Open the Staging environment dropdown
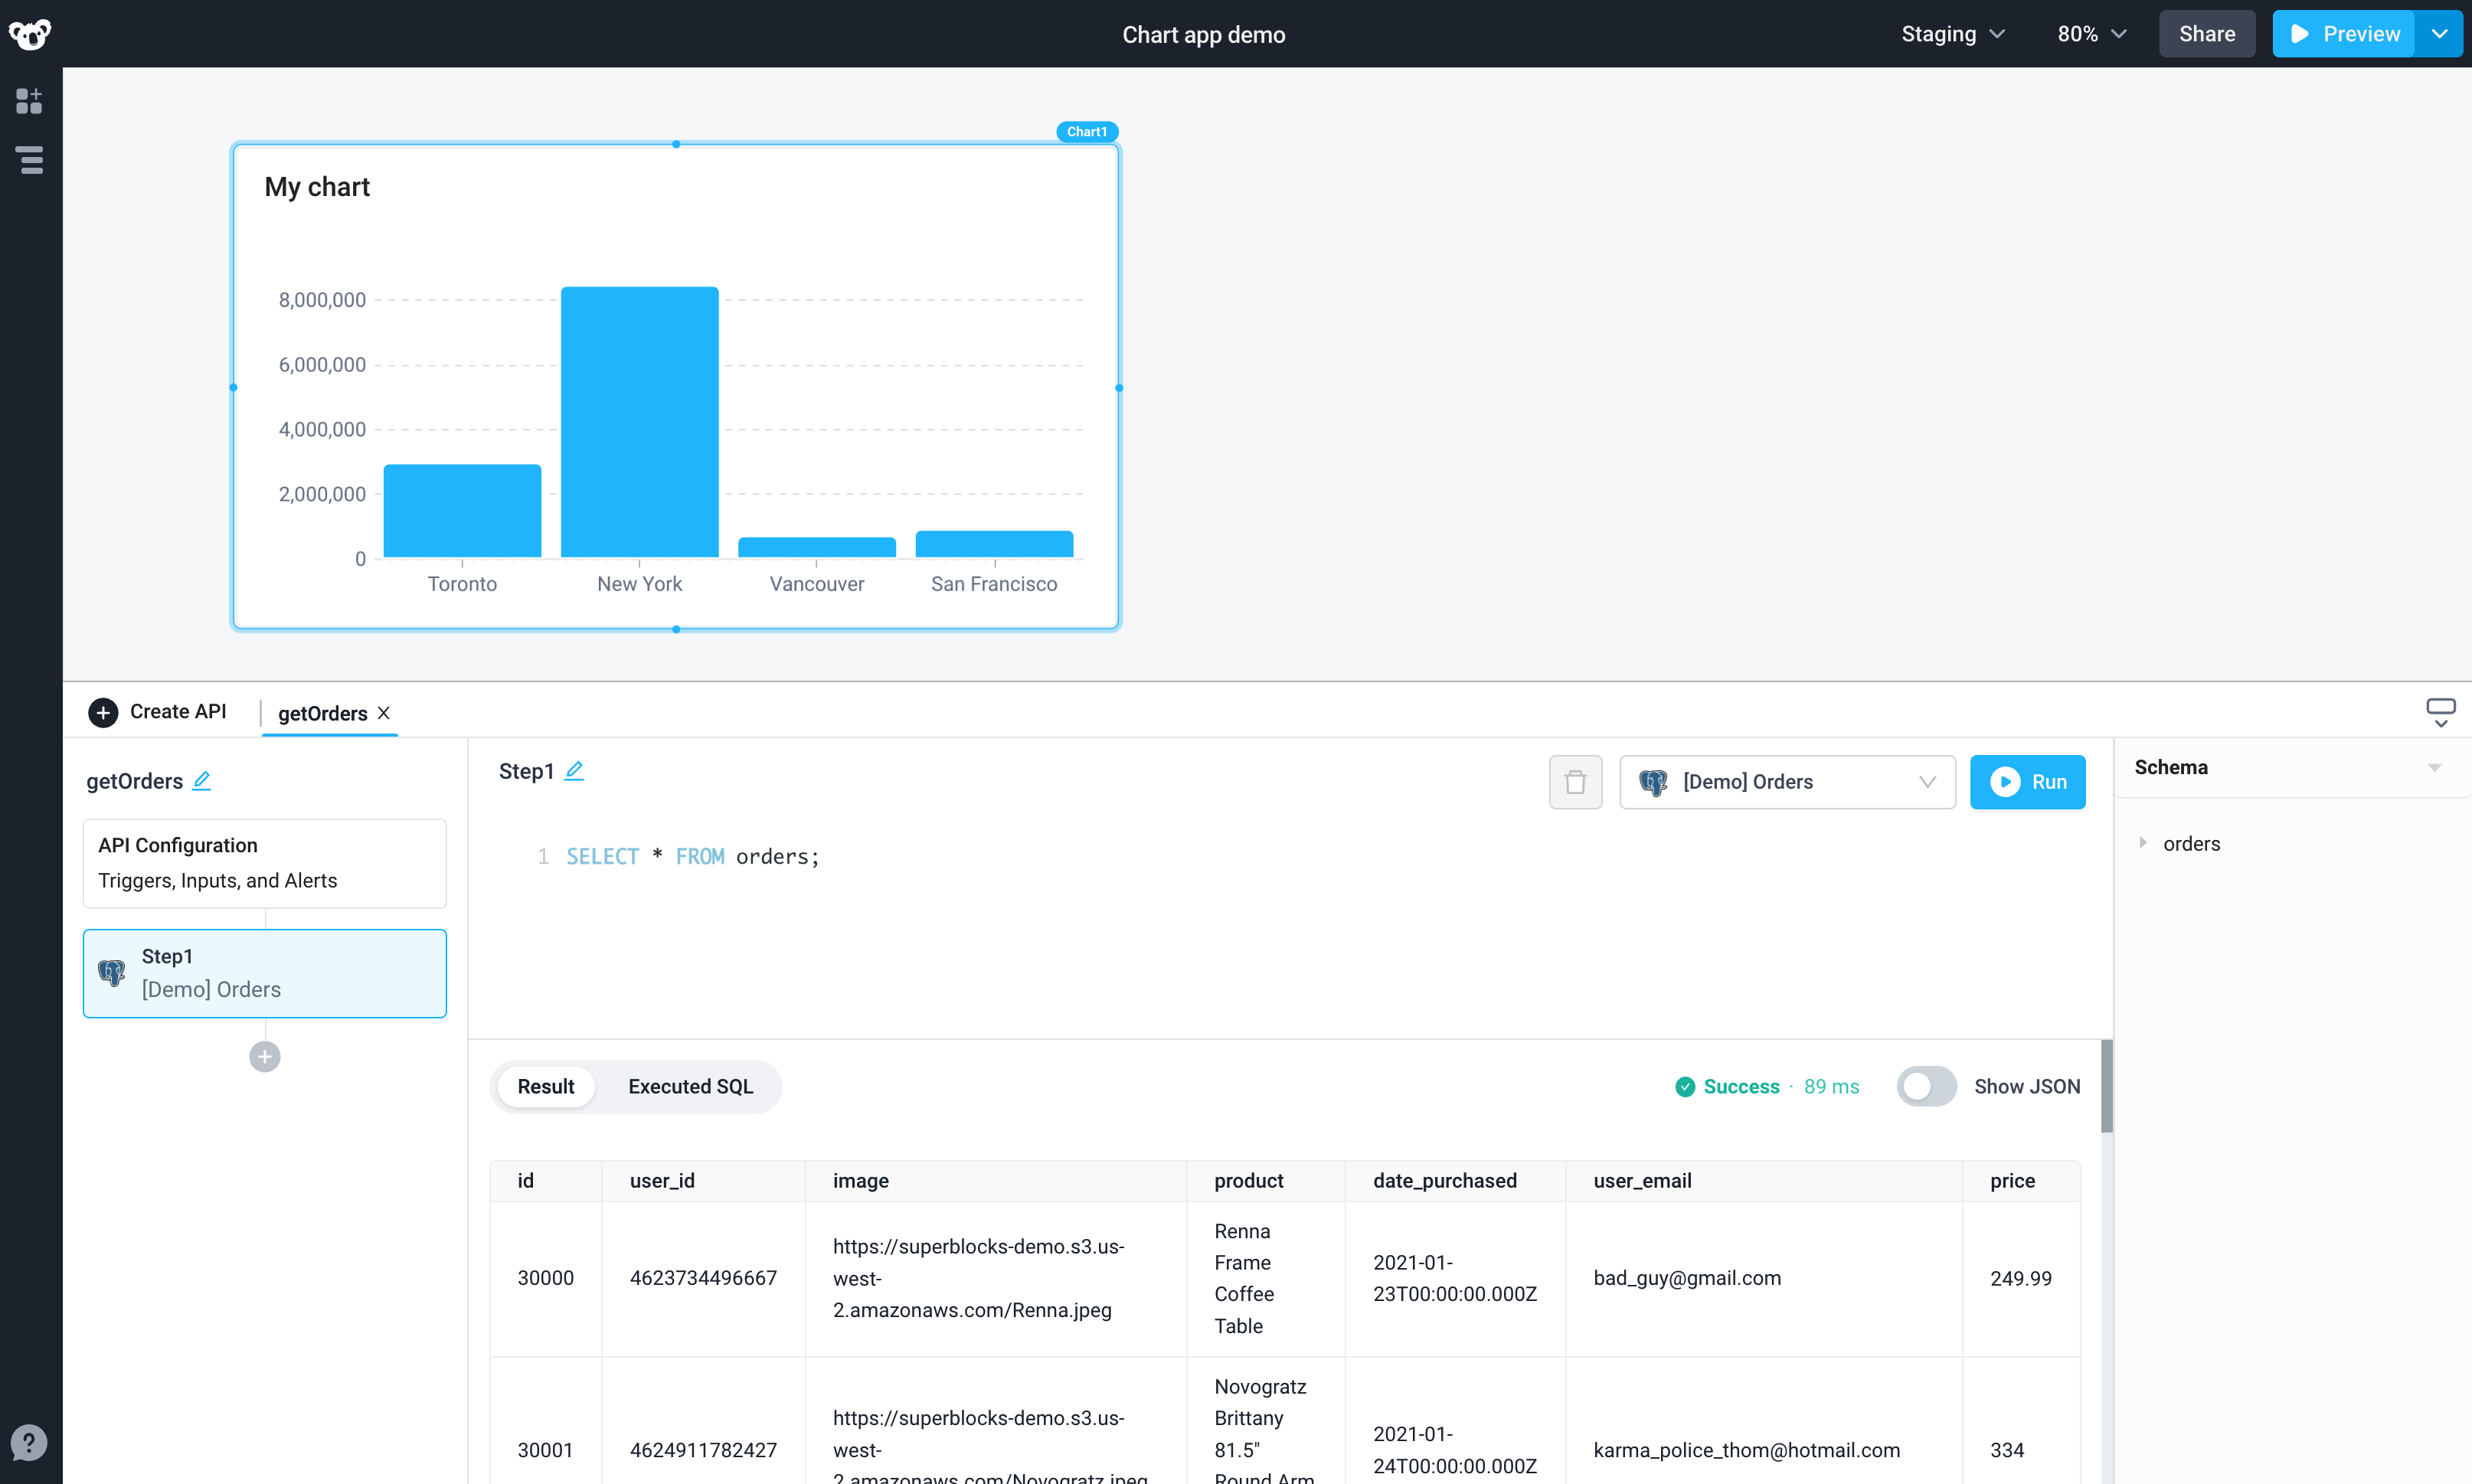Viewport: 2472px width, 1484px height. (x=1950, y=33)
